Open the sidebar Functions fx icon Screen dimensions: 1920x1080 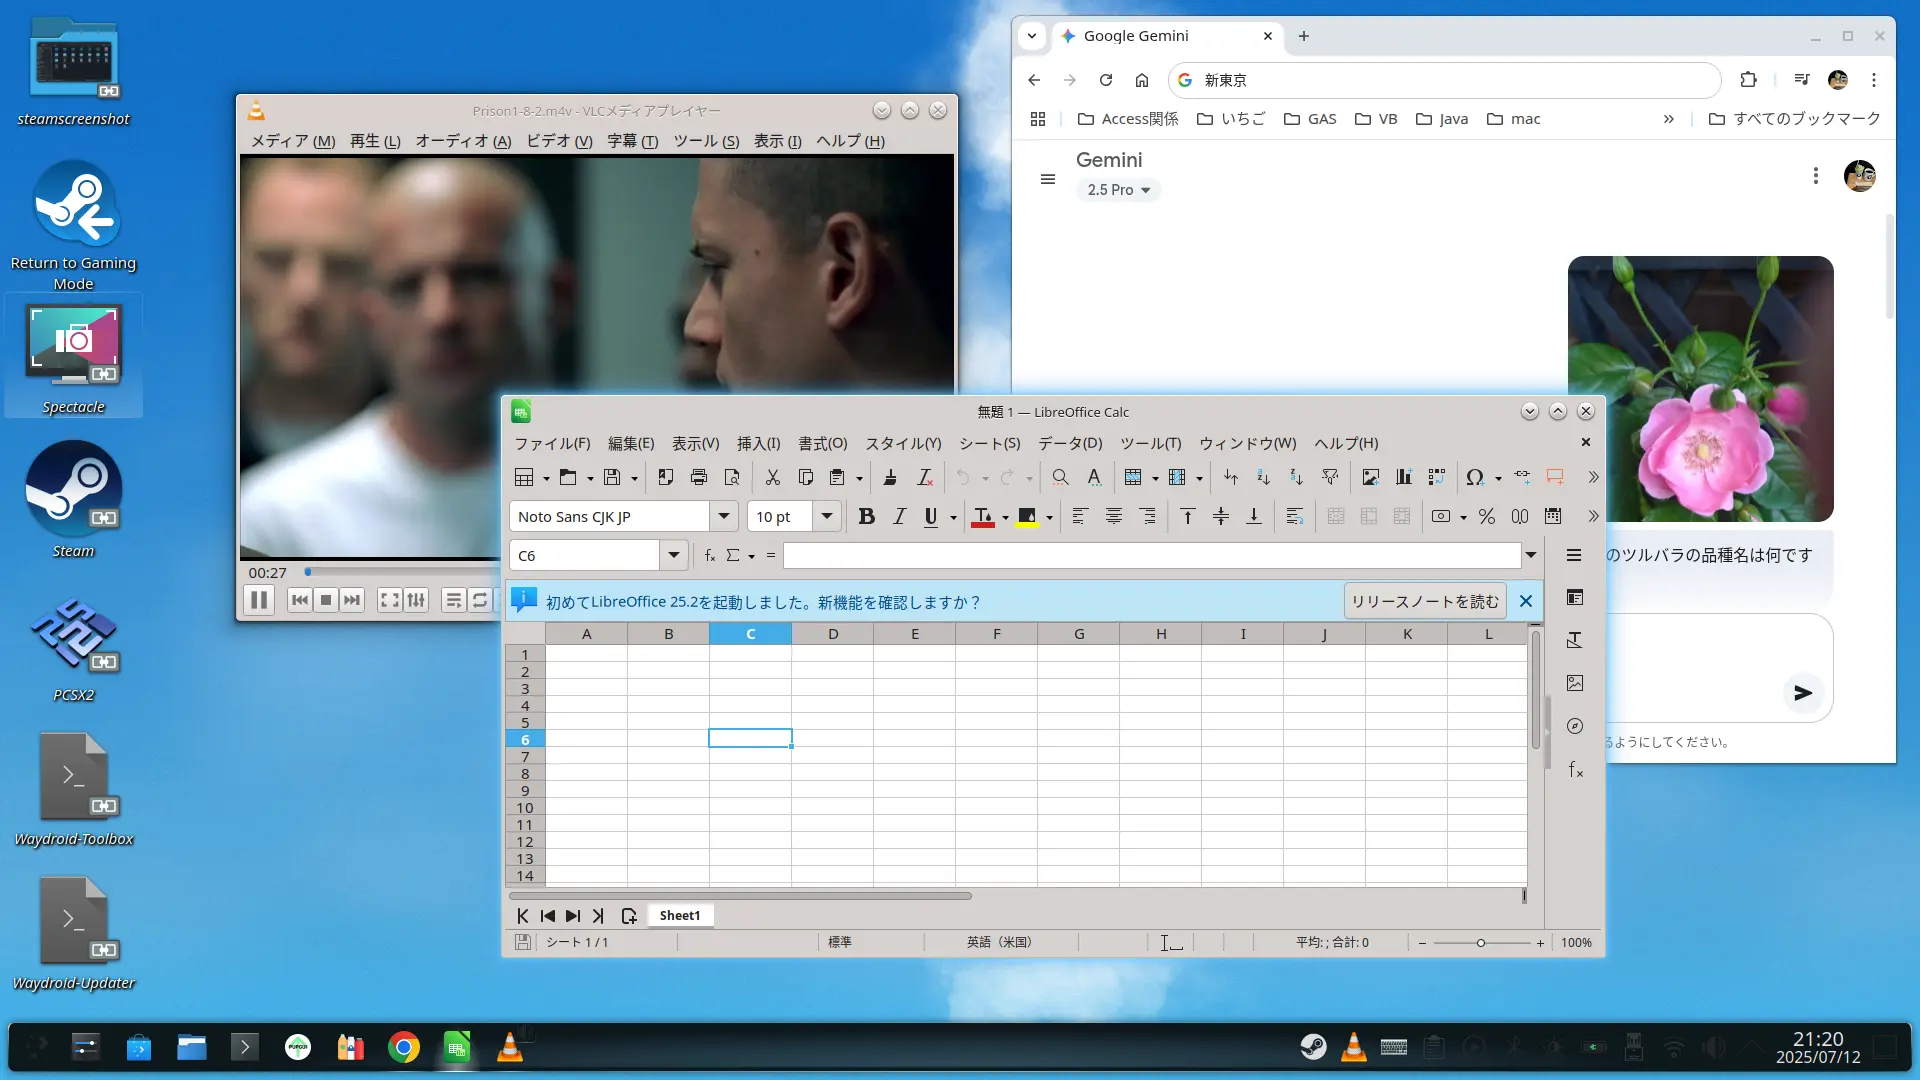click(x=1574, y=769)
